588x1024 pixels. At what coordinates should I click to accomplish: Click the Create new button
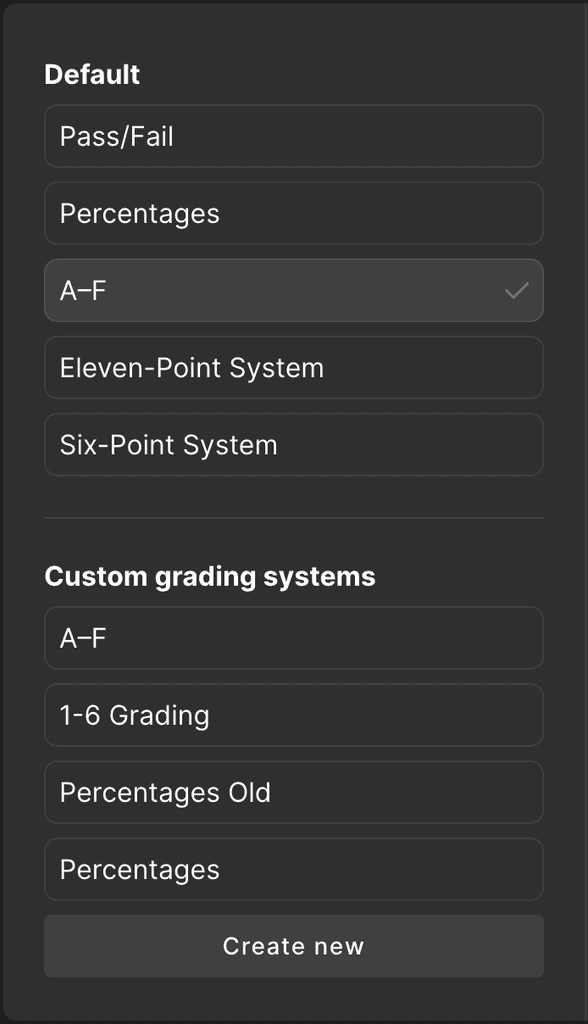294,946
